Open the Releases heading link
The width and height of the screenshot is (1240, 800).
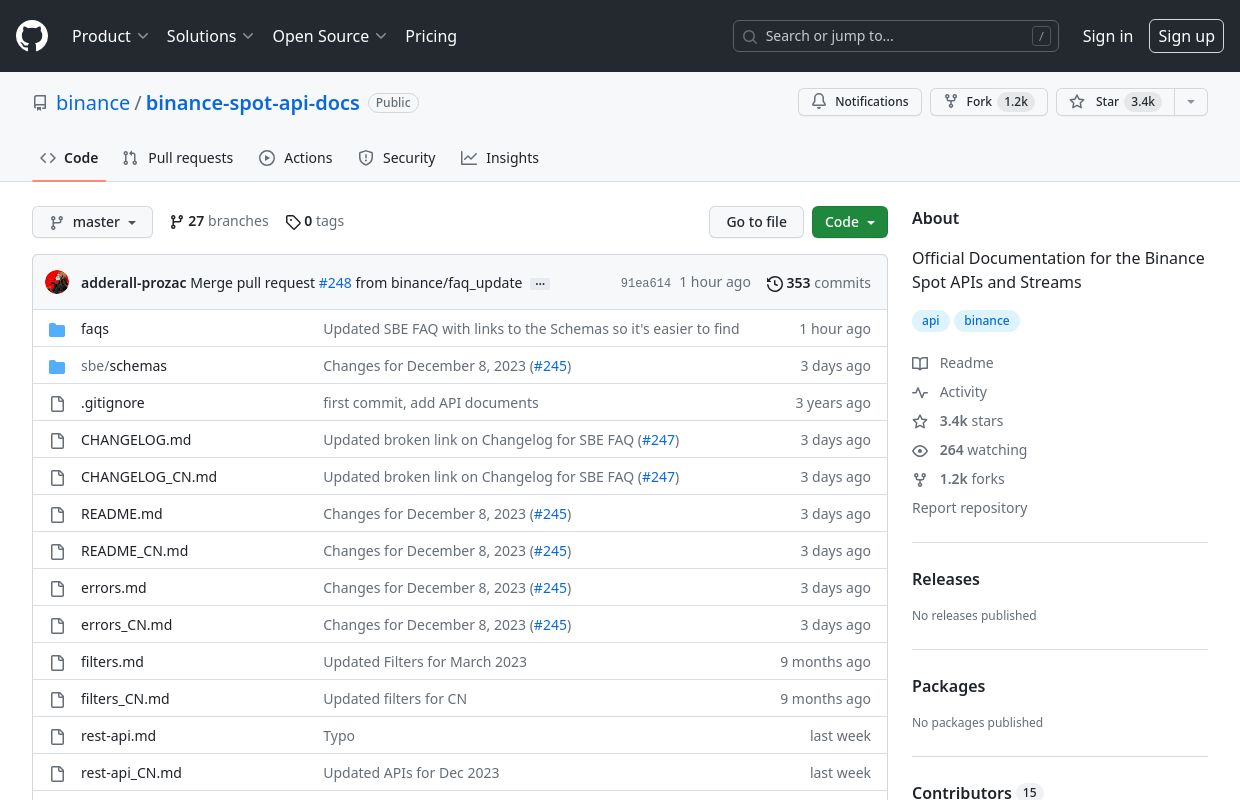click(946, 579)
